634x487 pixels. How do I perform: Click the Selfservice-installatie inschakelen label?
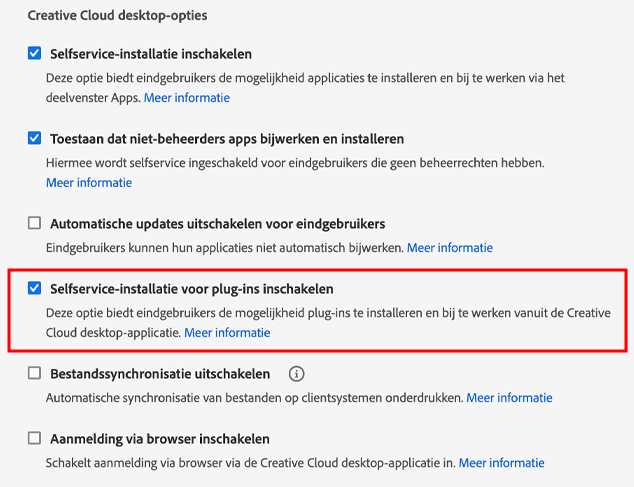point(151,53)
